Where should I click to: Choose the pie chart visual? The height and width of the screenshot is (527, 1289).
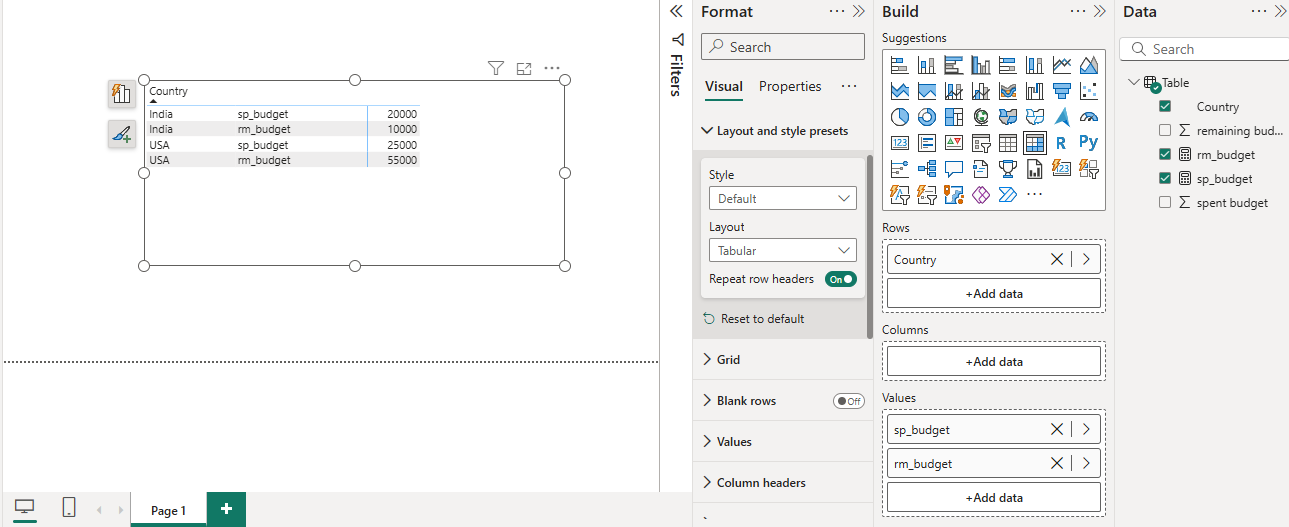[x=899, y=117]
